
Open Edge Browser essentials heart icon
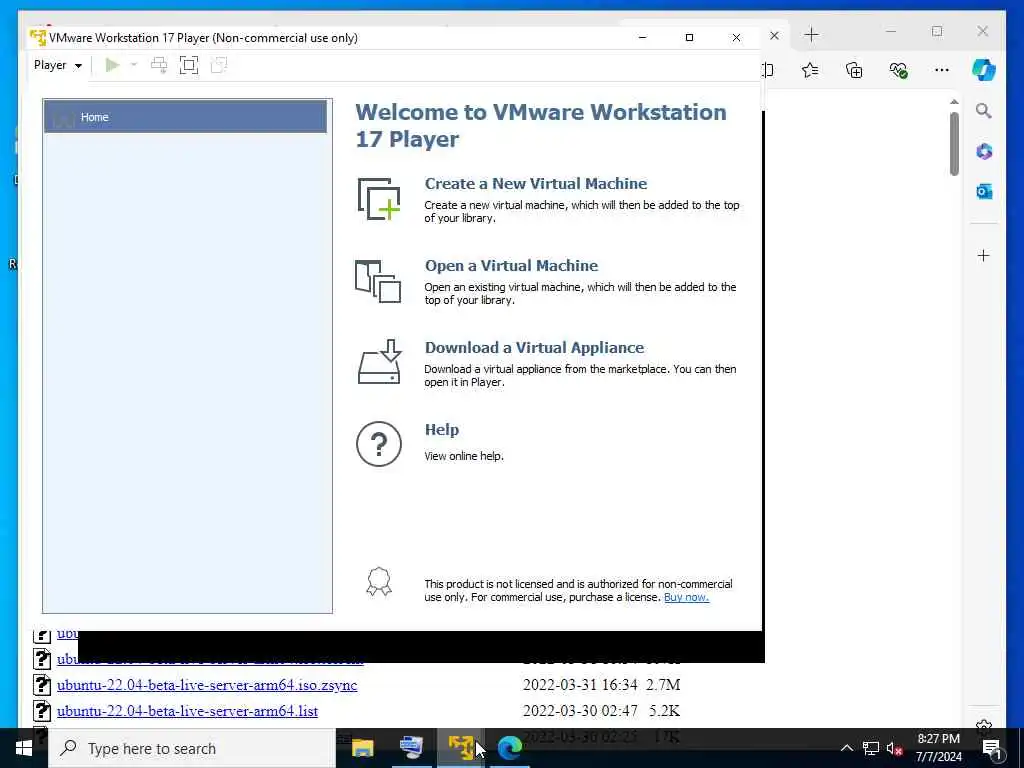point(899,70)
